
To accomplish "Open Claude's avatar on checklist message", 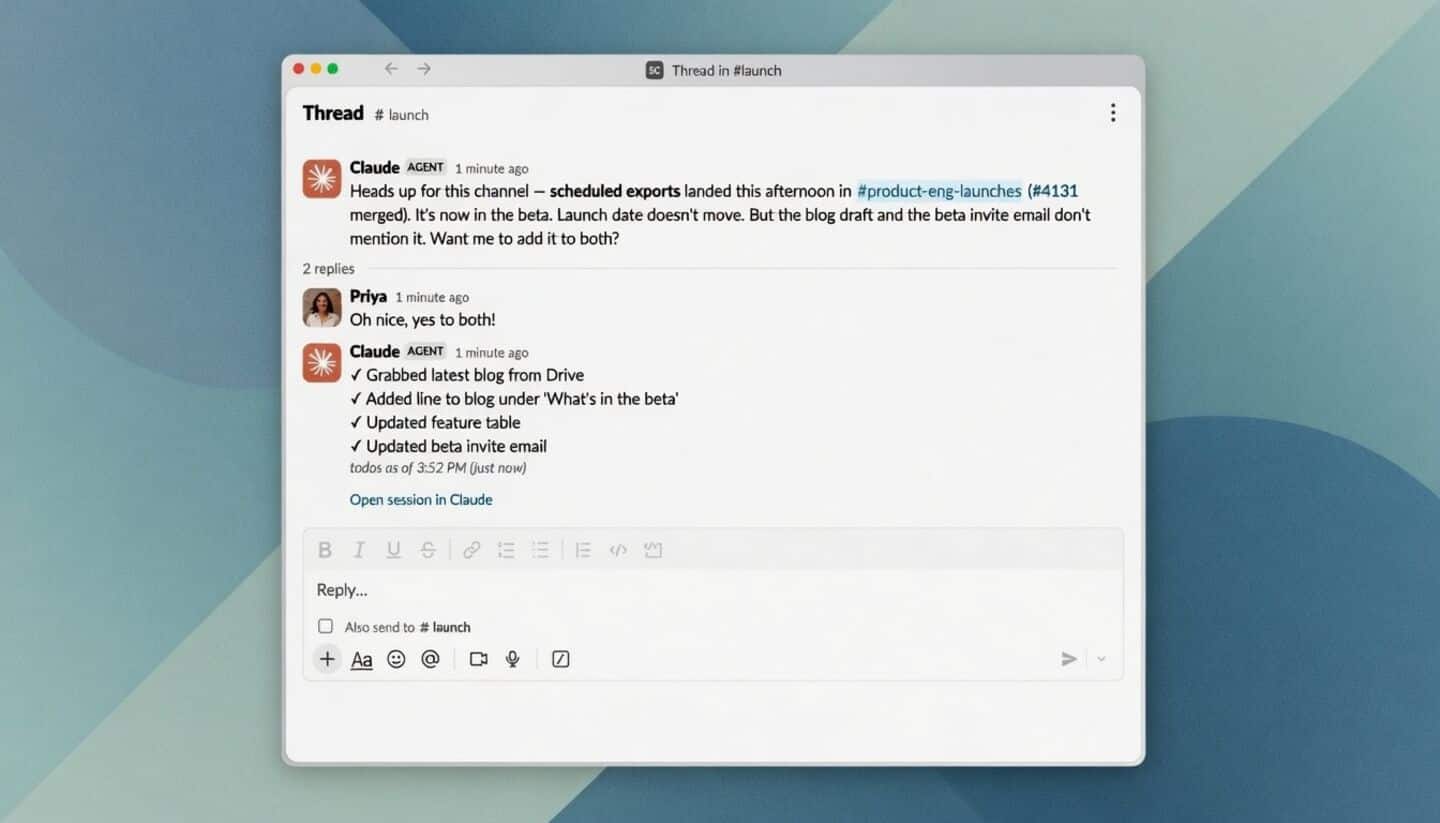I will pos(322,363).
